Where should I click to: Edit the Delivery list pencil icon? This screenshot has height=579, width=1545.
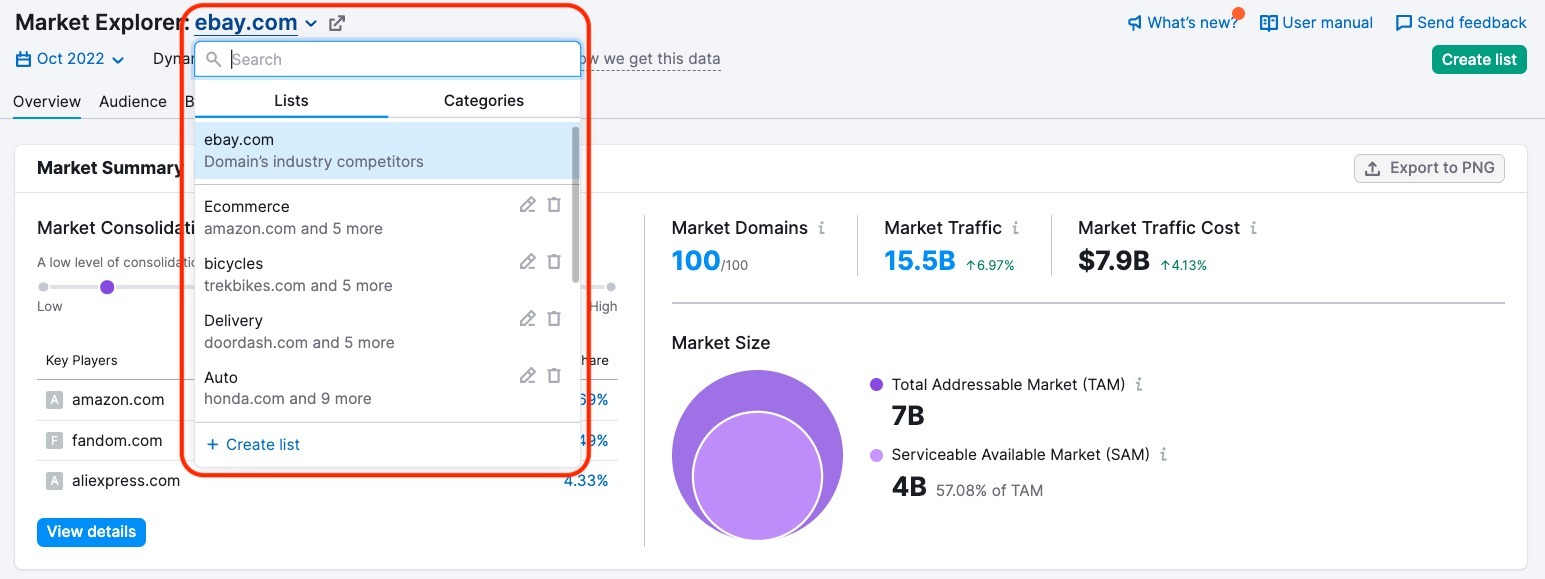pyautogui.click(x=527, y=319)
